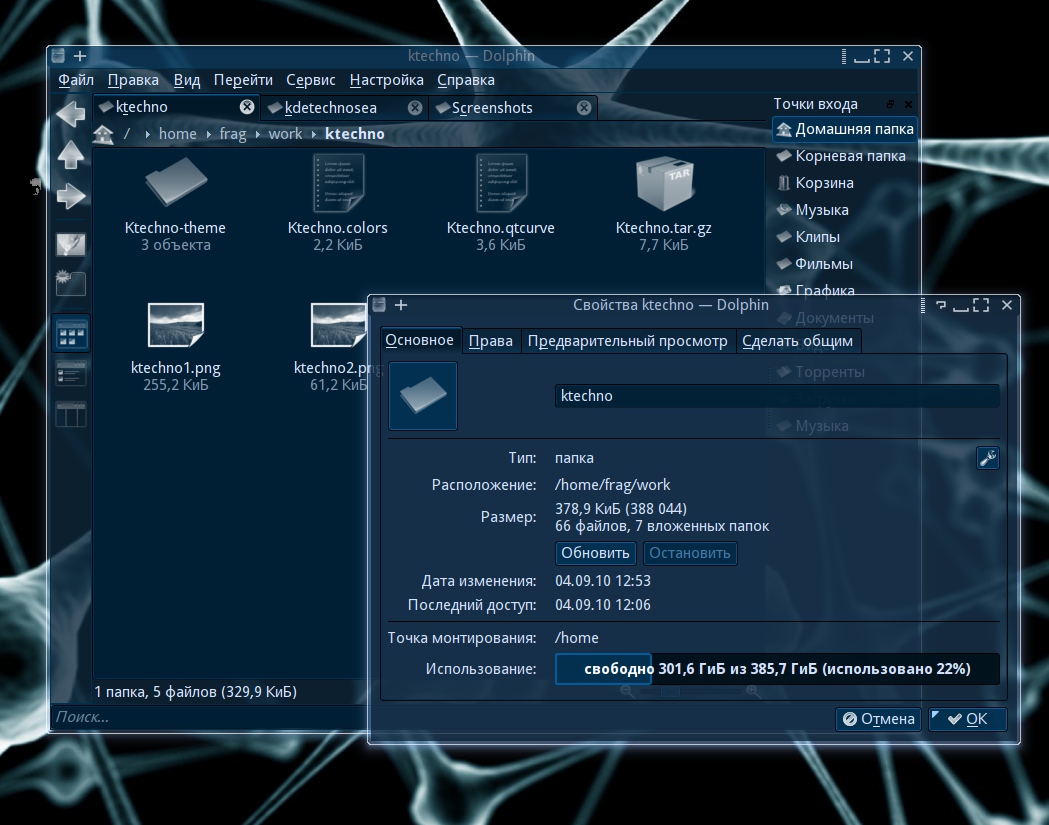Open the Dolphin window menu icon in title bar

[59, 56]
